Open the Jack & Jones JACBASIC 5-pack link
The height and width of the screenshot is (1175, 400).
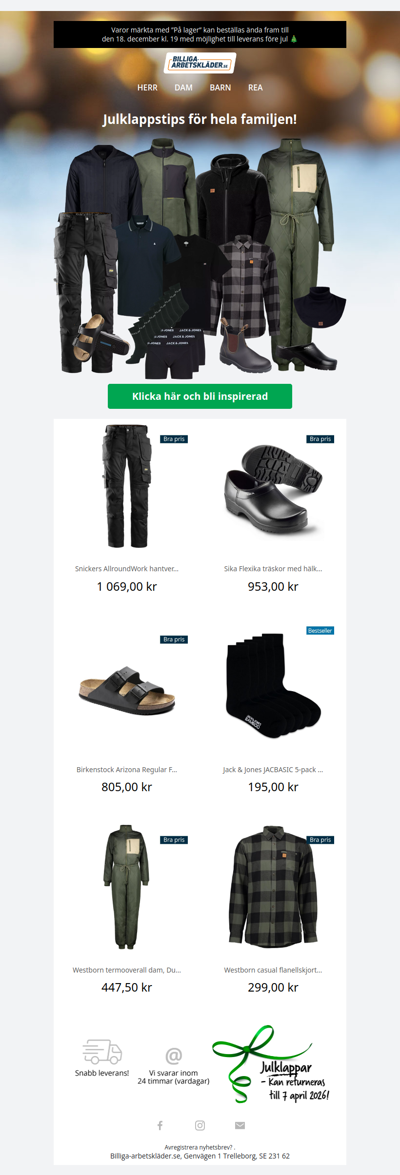(x=273, y=770)
